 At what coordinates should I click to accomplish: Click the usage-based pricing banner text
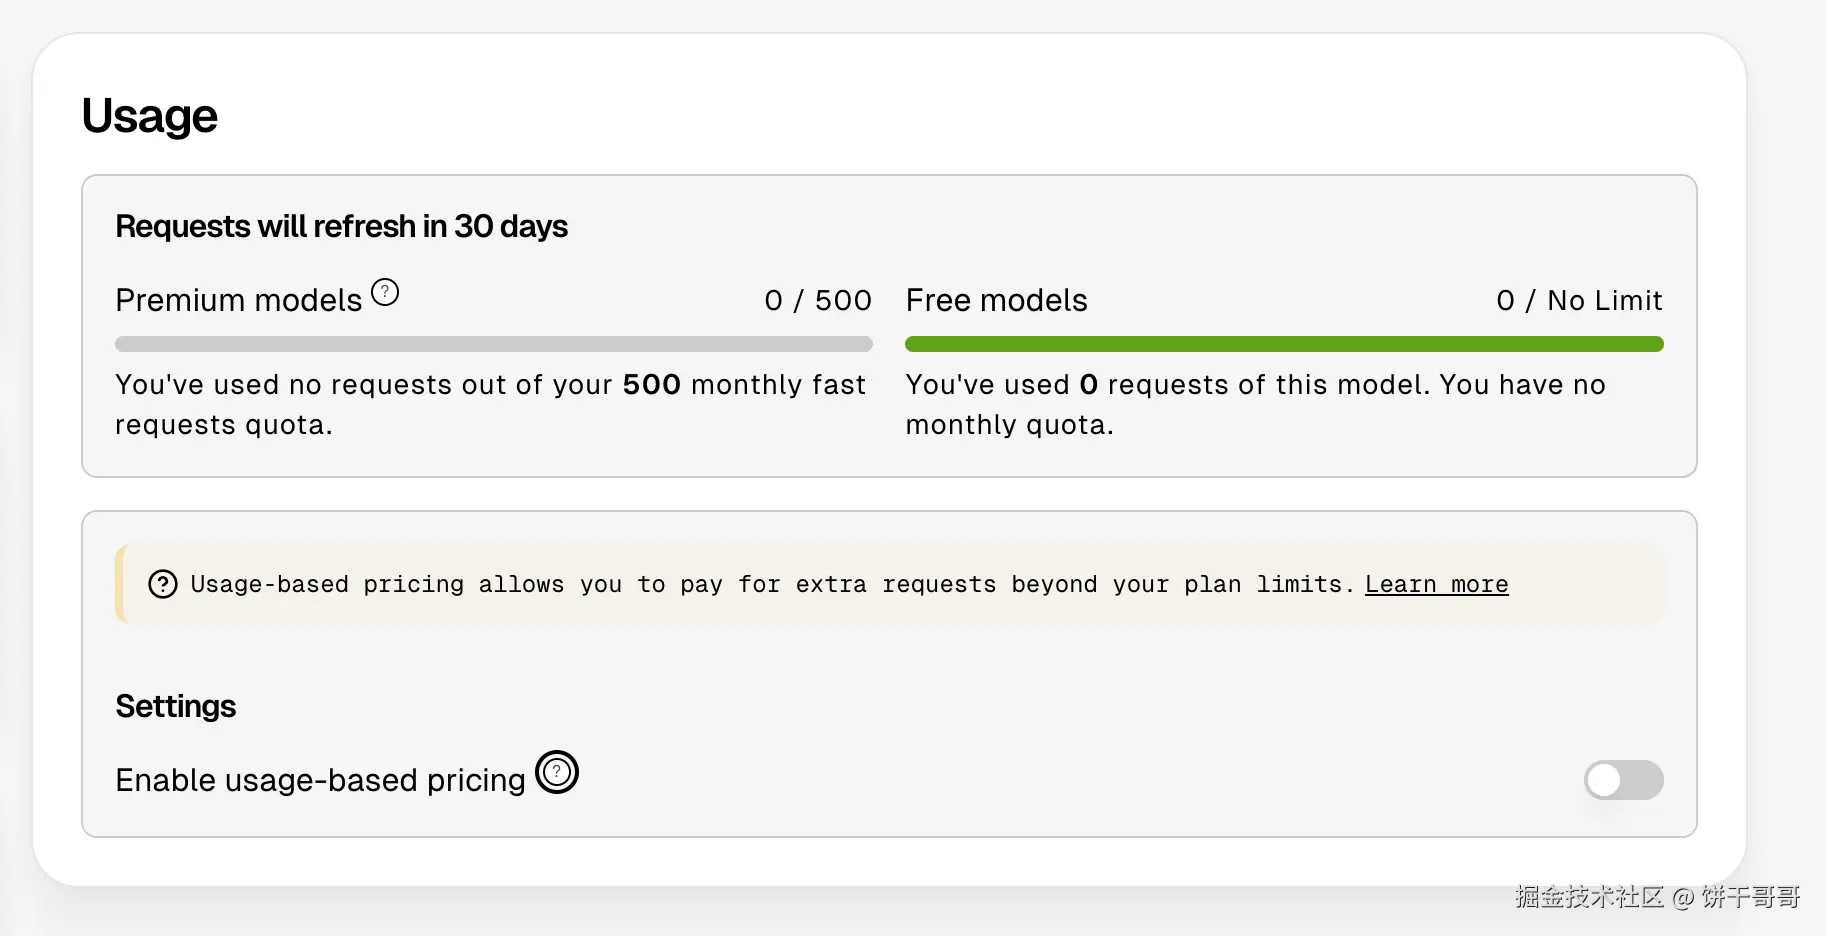770,584
